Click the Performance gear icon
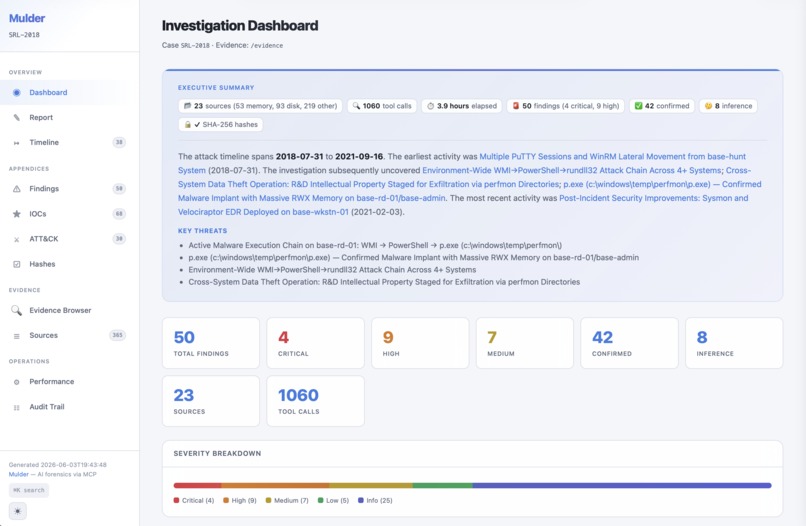Viewport: 806px width, 526px height. click(x=16, y=382)
